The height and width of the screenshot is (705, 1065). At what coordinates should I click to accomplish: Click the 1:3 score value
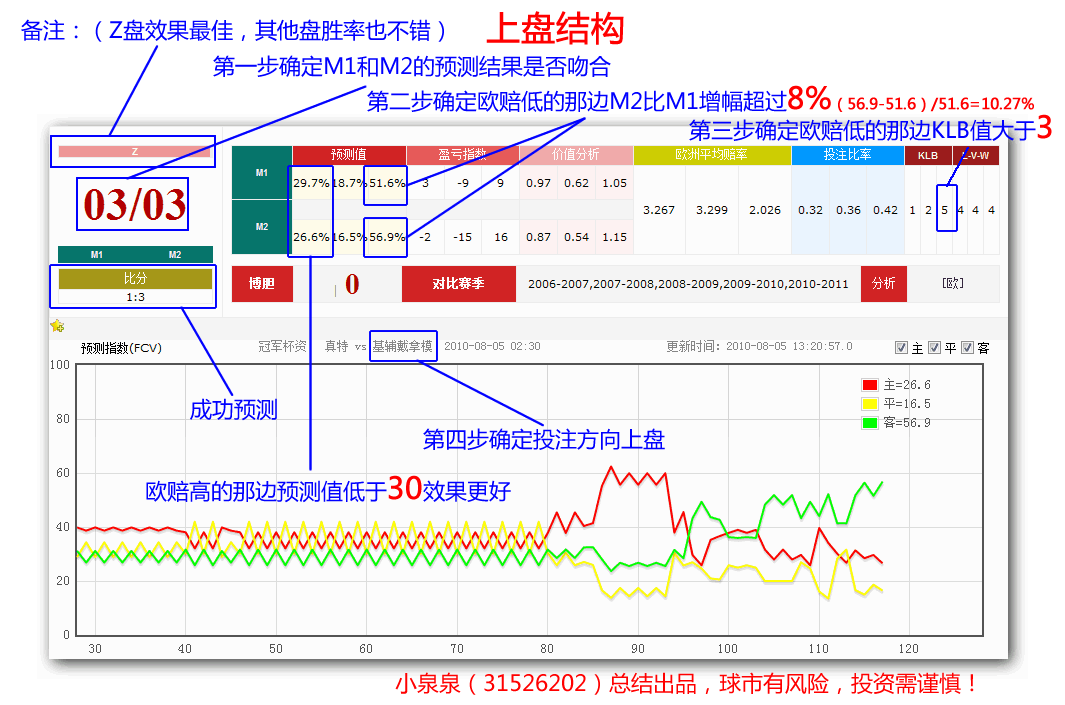click(135, 297)
